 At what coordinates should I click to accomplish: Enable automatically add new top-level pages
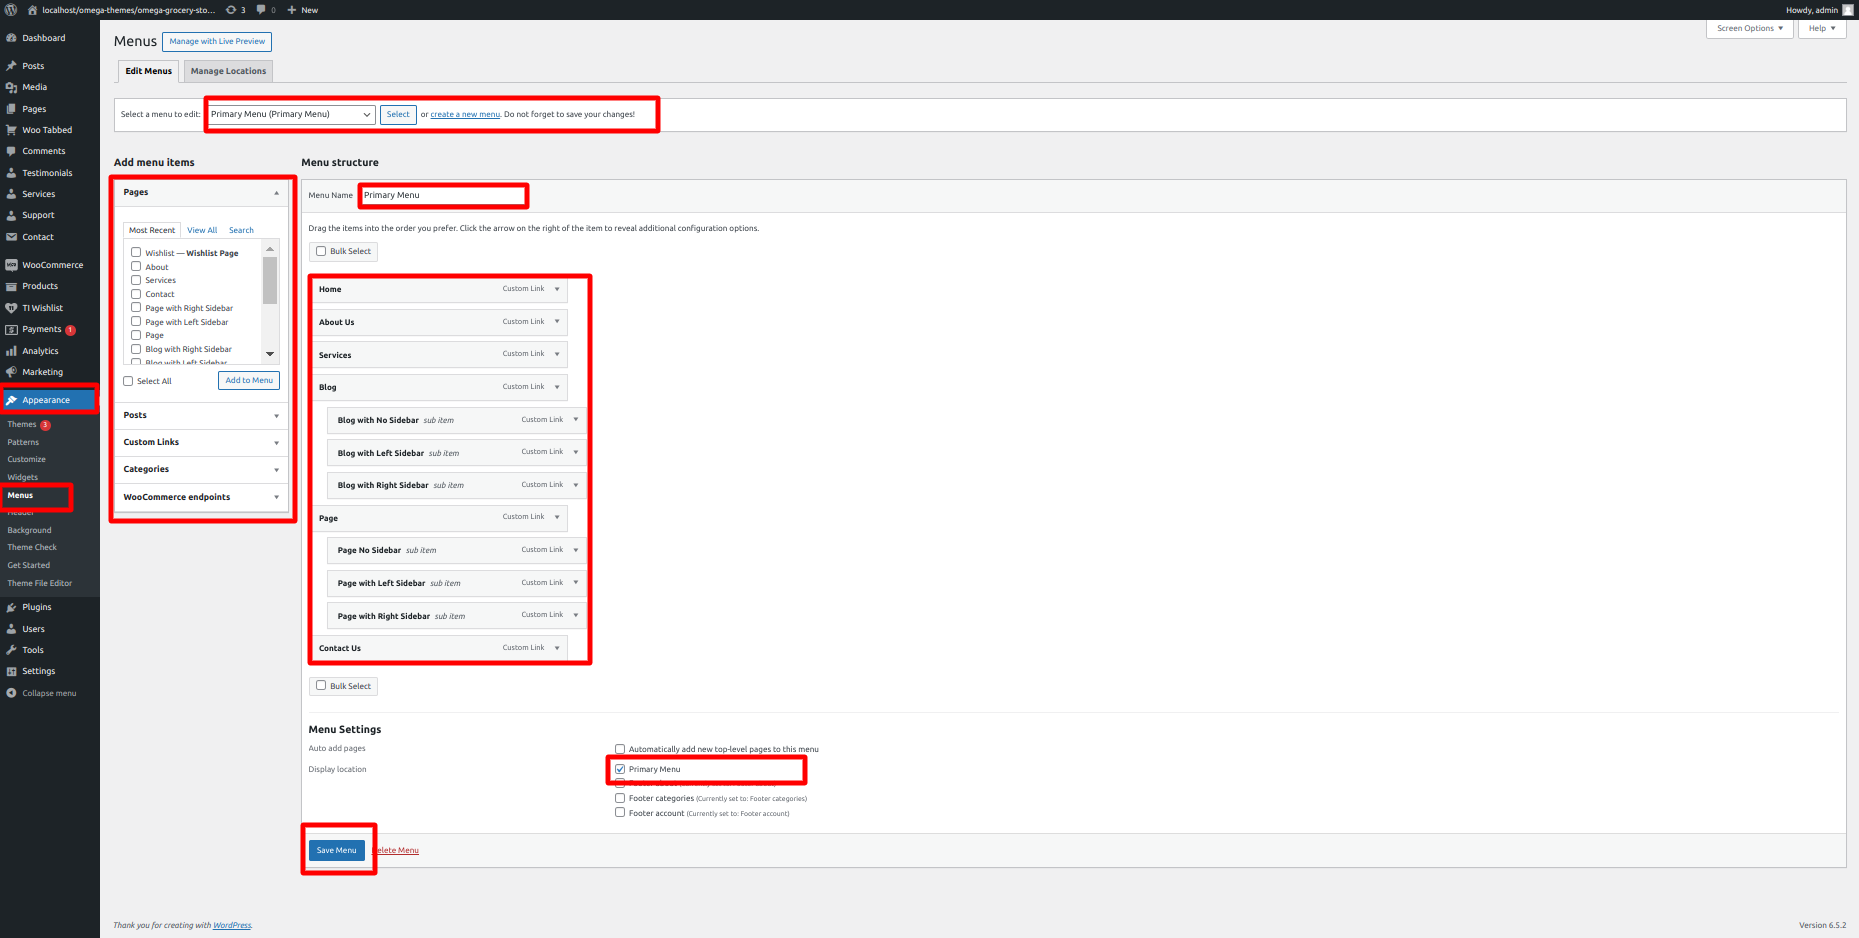click(x=620, y=749)
